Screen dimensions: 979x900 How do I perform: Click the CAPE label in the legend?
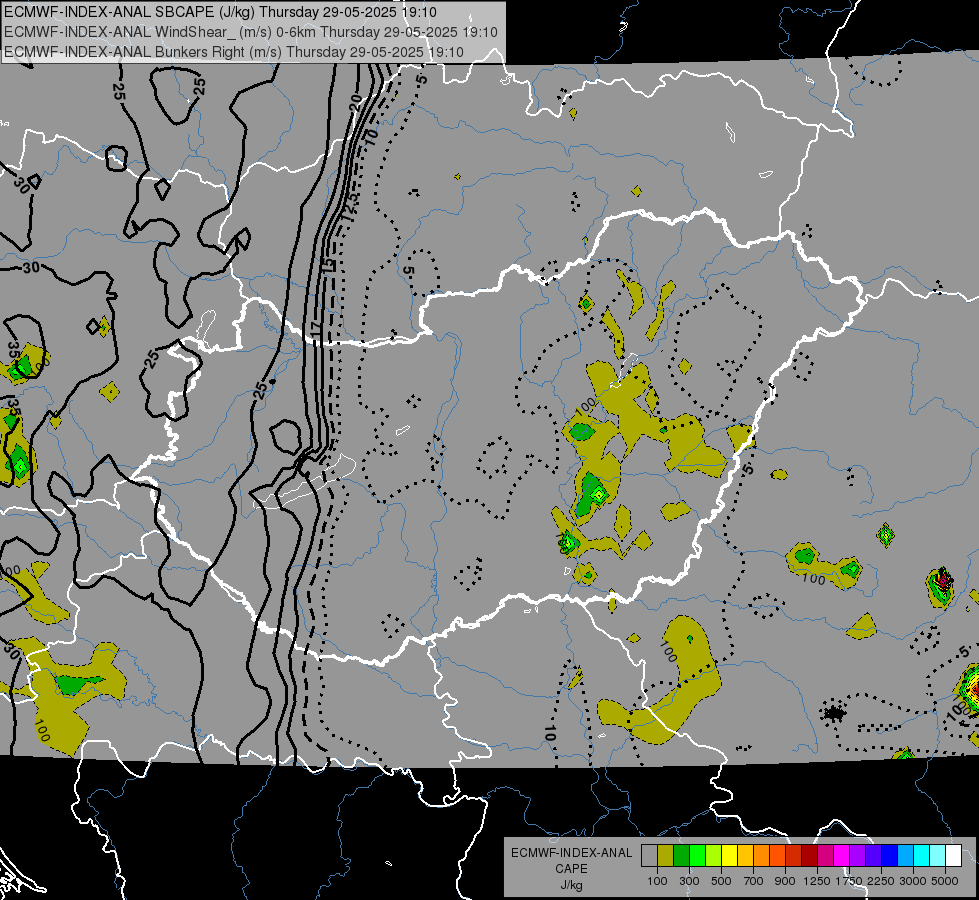tap(571, 869)
